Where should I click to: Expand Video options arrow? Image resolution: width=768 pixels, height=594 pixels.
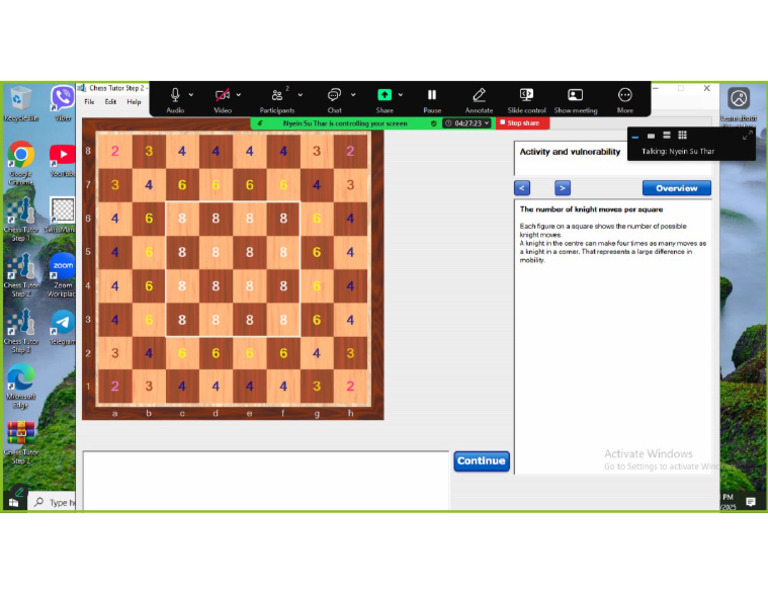[239, 95]
